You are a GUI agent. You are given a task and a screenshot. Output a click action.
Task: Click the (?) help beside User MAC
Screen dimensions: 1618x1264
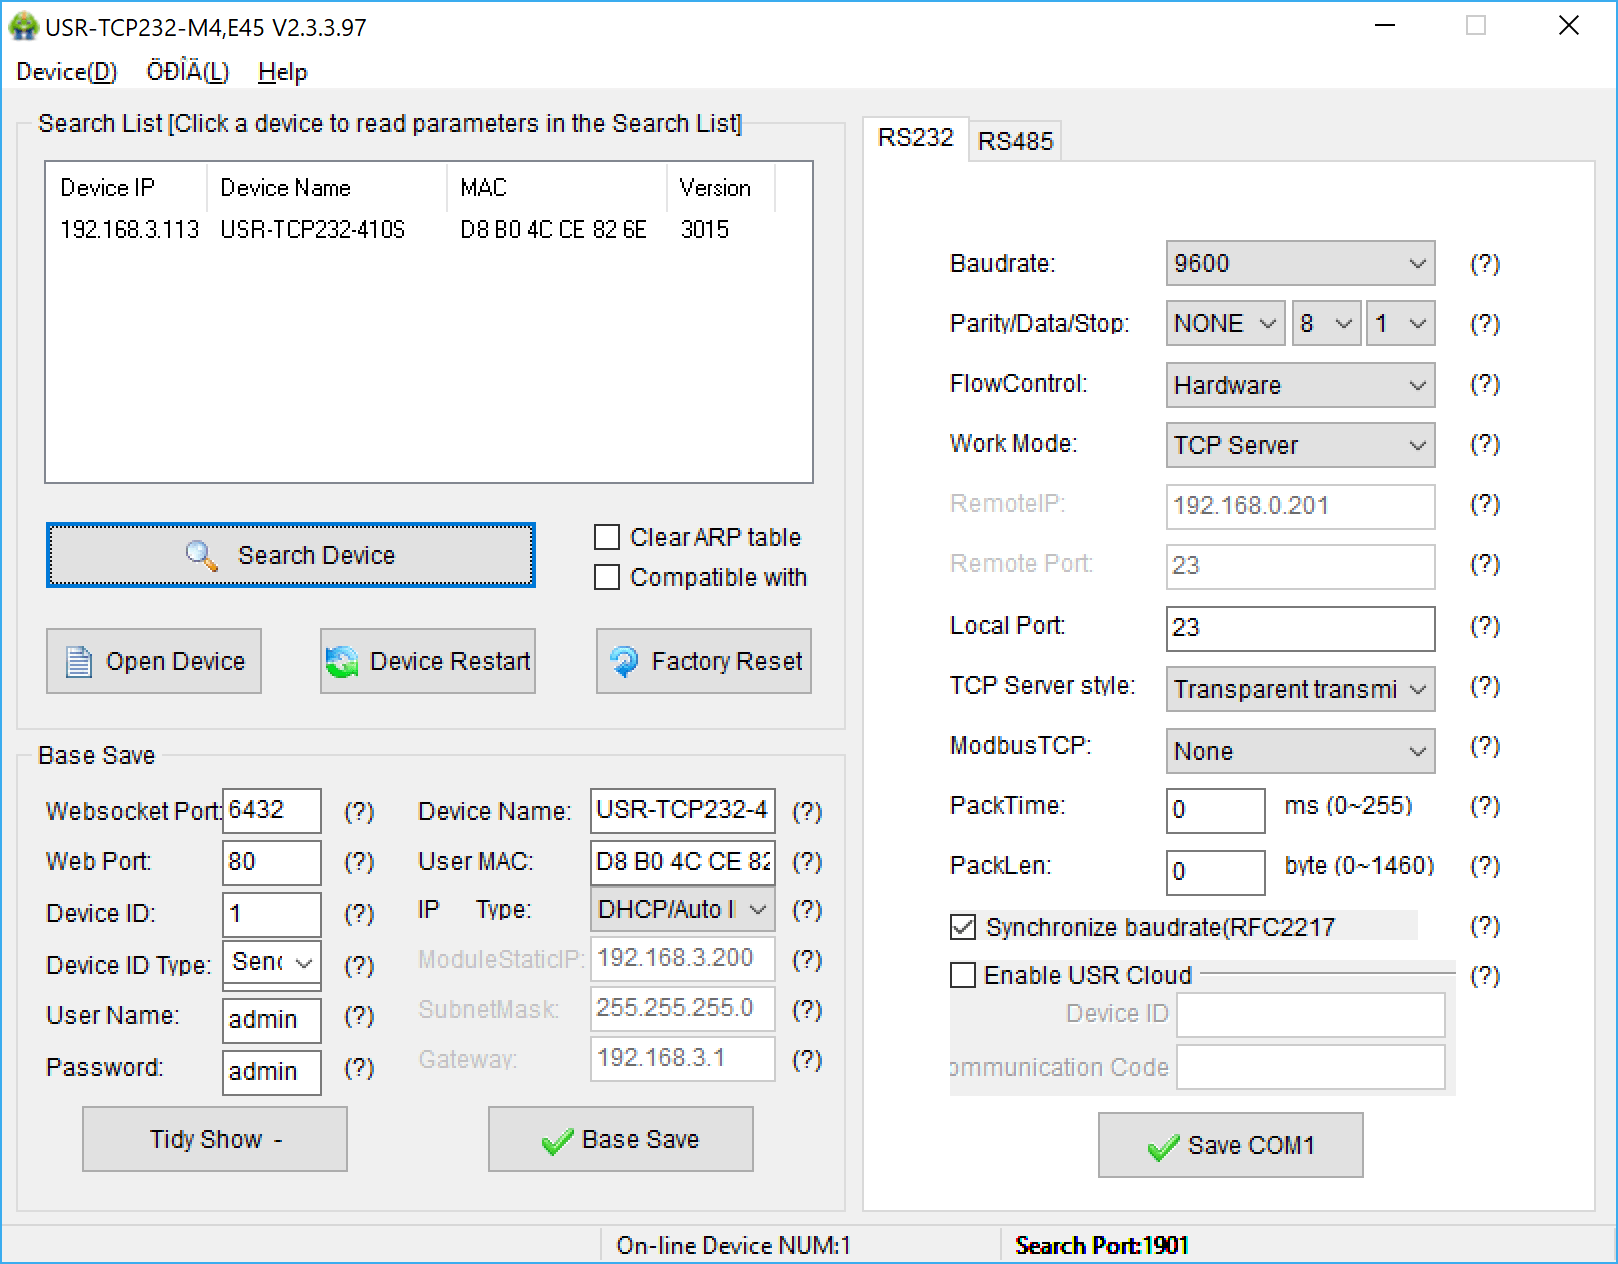click(807, 861)
